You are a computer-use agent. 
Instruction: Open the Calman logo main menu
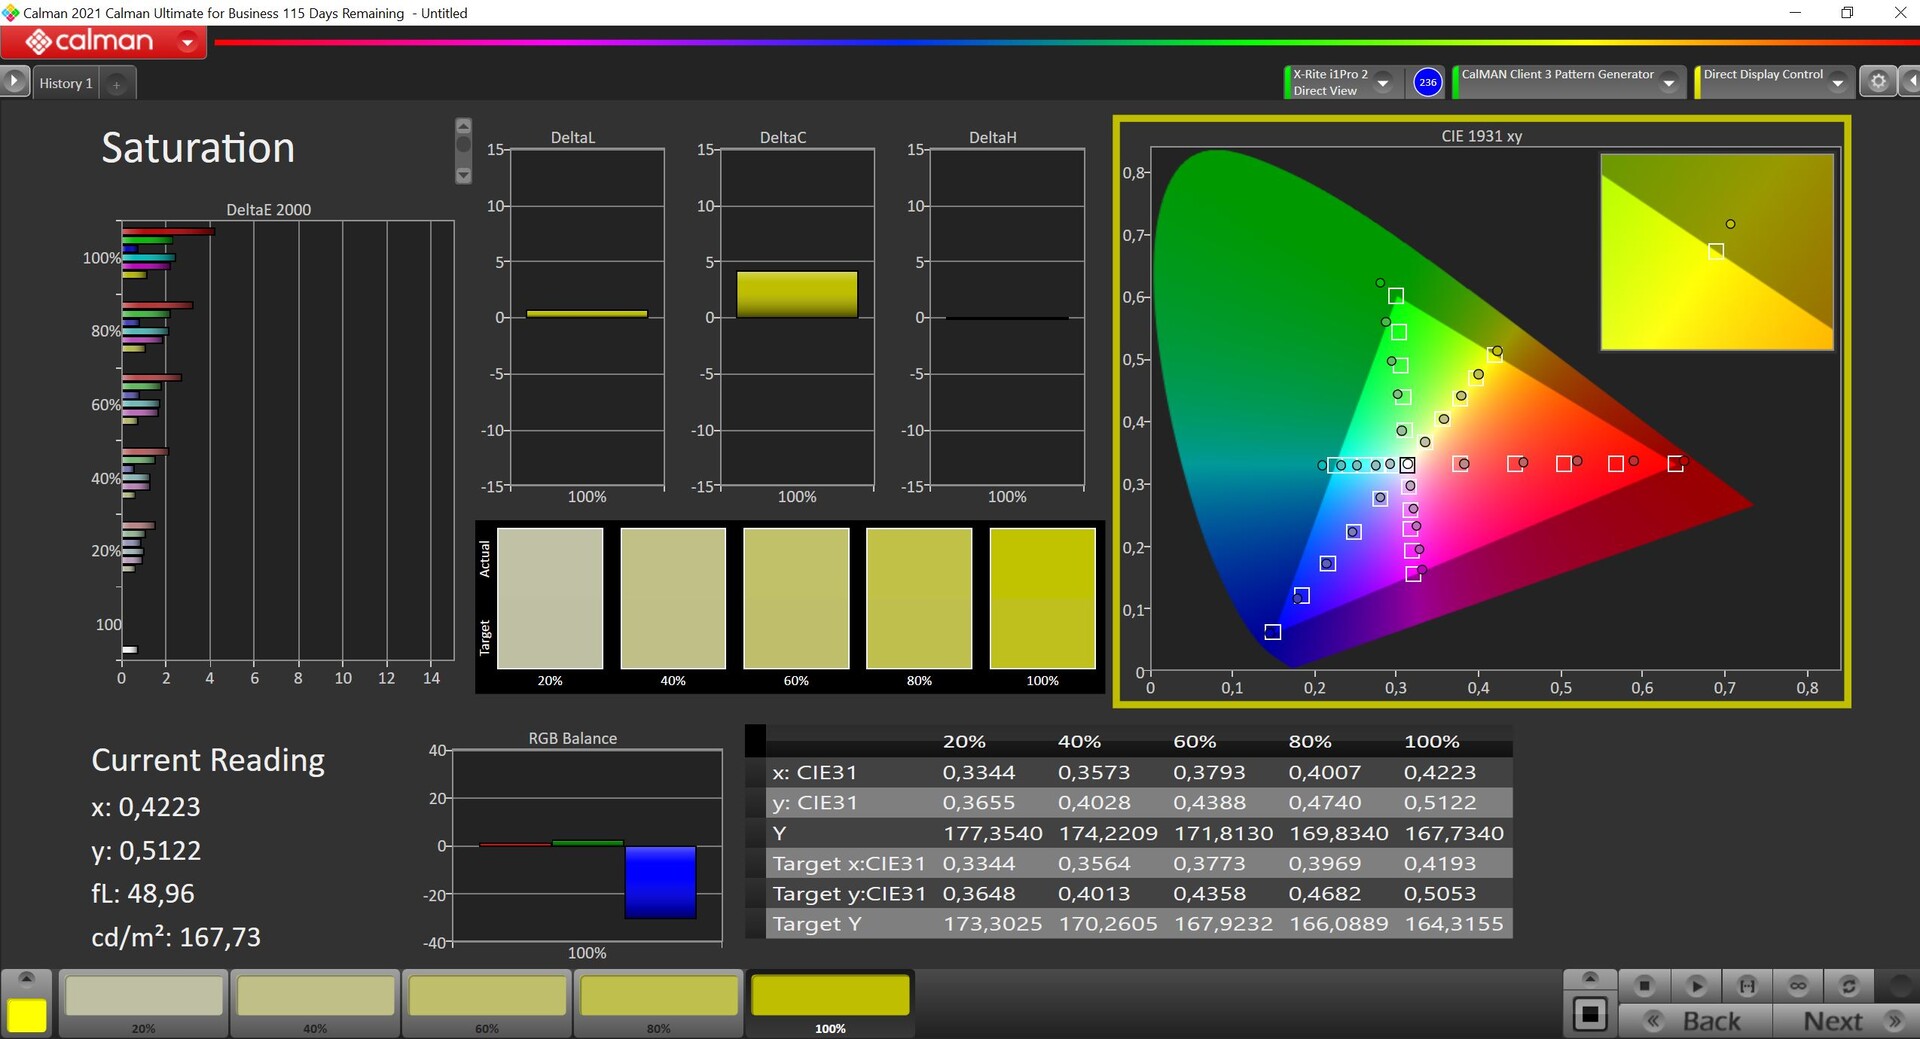tap(104, 42)
